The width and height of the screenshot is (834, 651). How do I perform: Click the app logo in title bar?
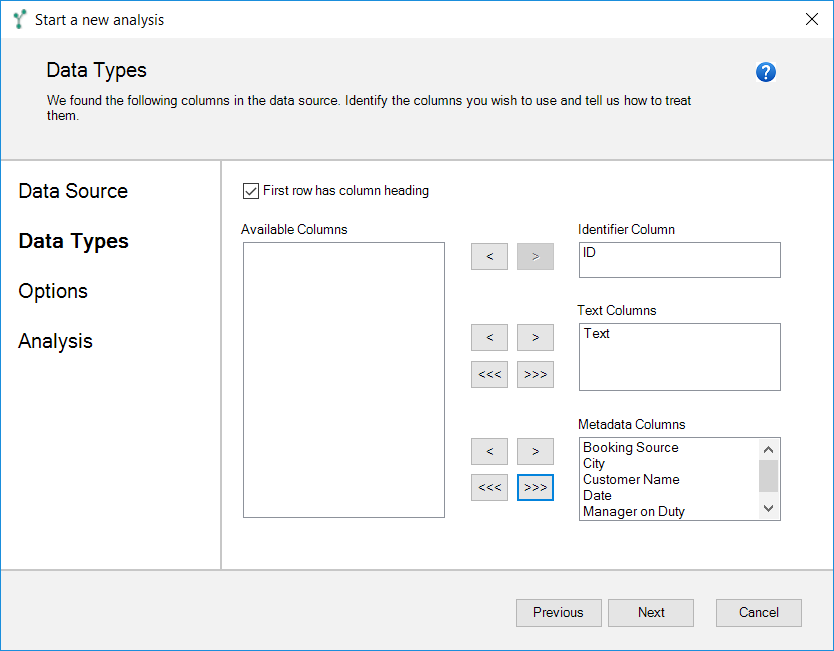point(19,19)
